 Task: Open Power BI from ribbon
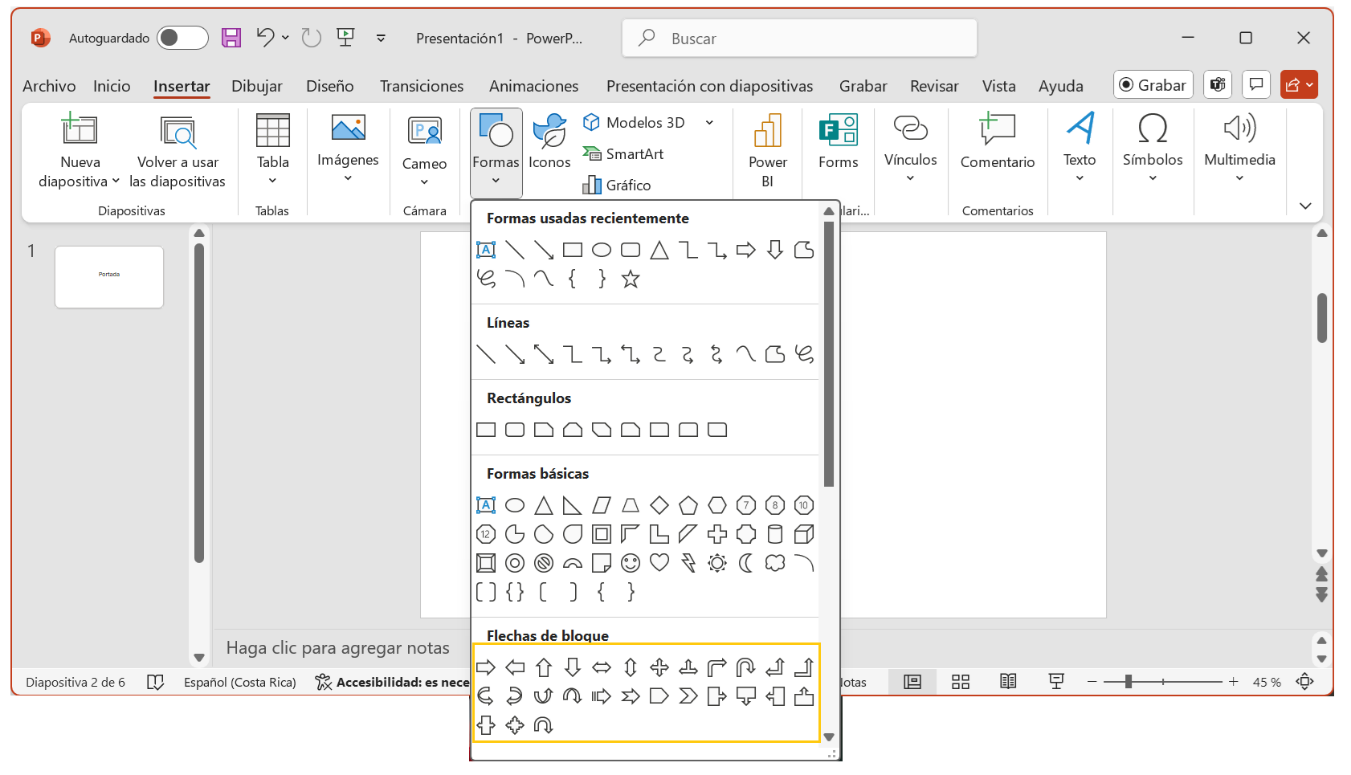767,150
